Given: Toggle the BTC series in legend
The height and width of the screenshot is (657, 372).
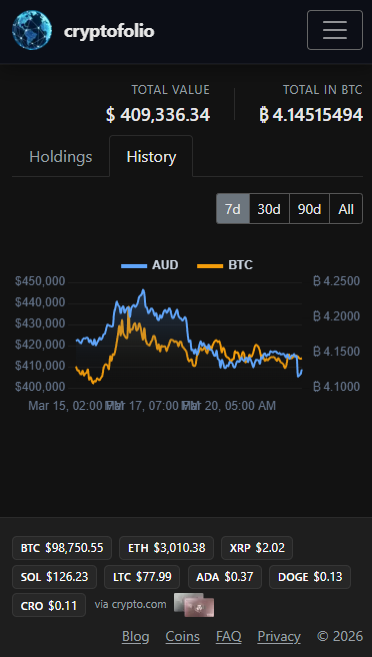Looking at the screenshot, I should 225,265.
